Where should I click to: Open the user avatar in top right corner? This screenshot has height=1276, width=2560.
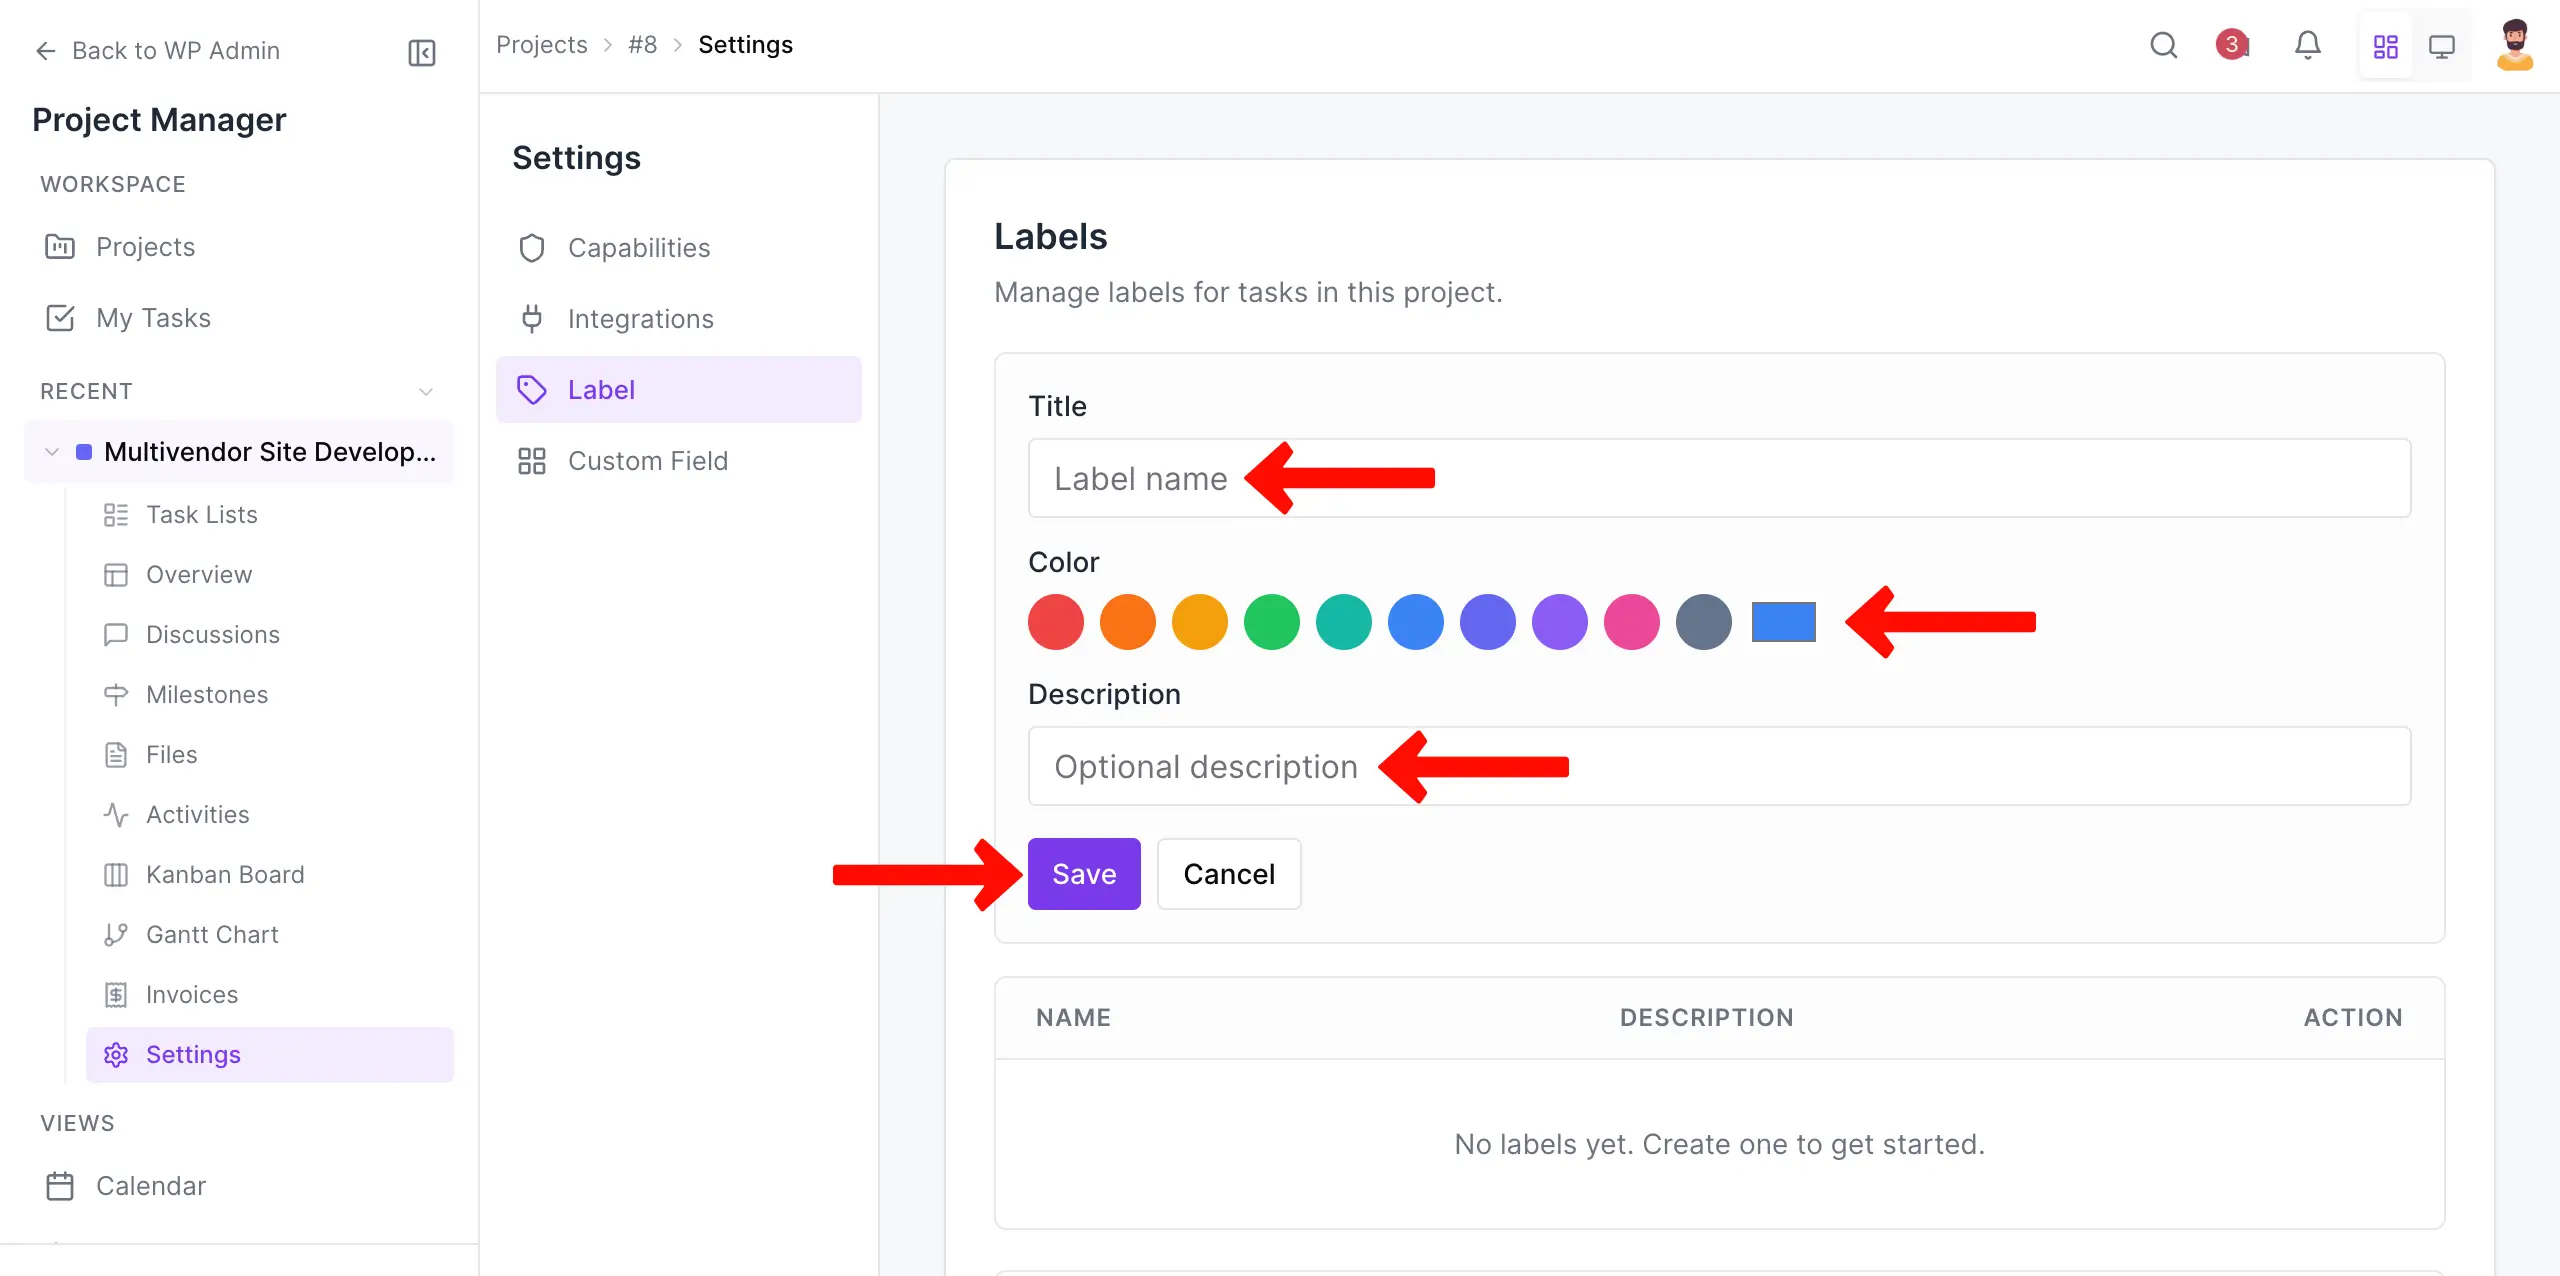coord(2516,46)
